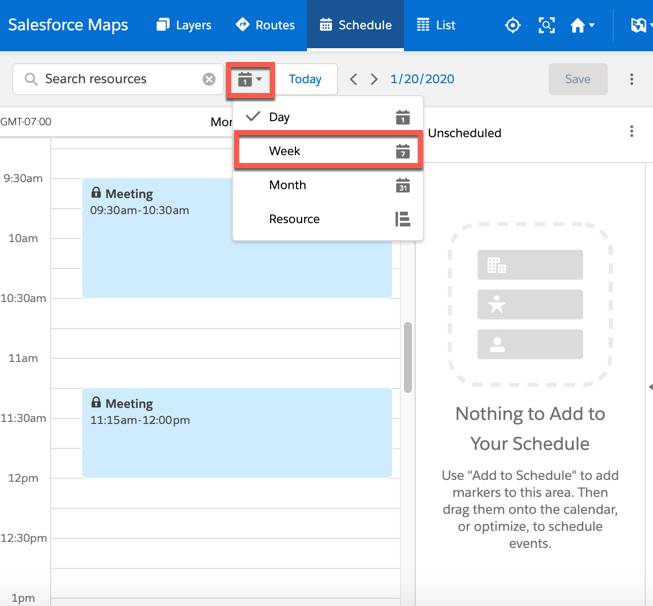This screenshot has width=653, height=606.
Task: Open the home location dropdown
Action: point(582,25)
